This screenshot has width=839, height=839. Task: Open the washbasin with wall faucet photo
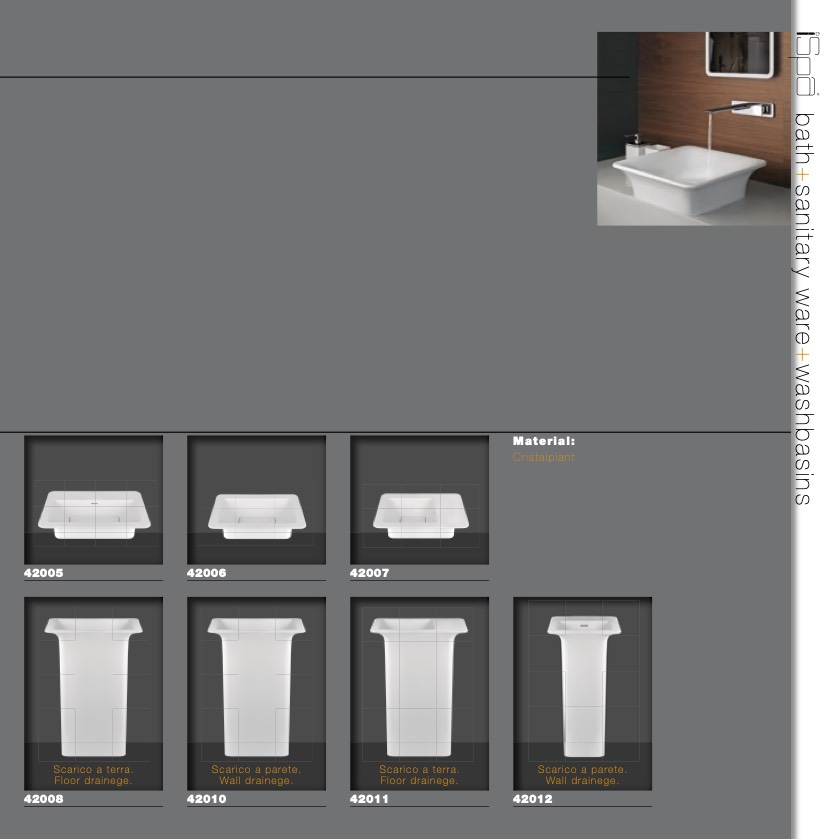pyautogui.click(x=693, y=128)
